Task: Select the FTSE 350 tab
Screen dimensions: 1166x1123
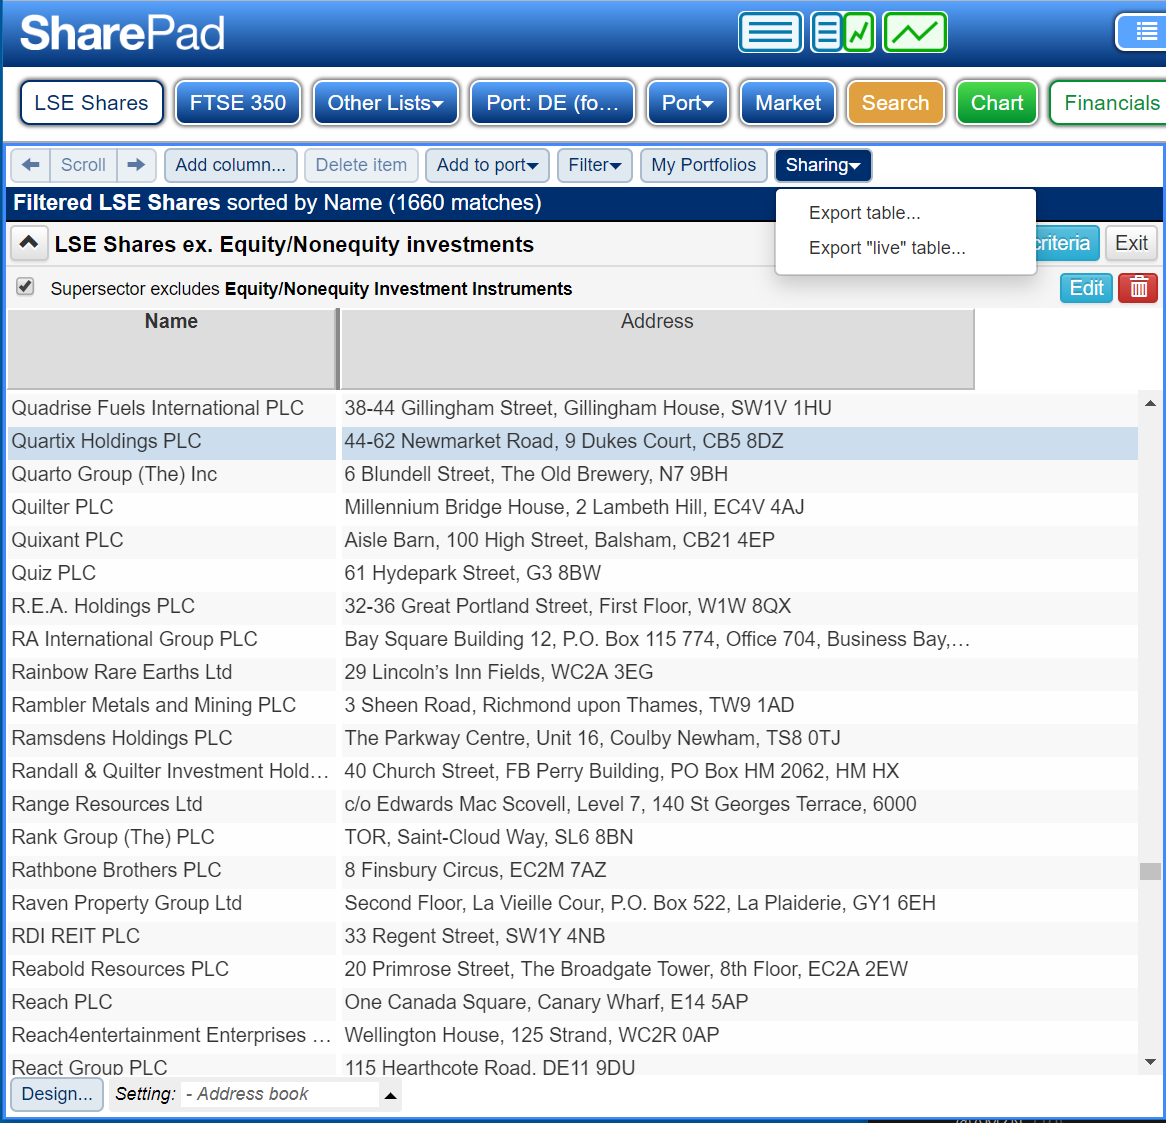Action: (x=238, y=103)
